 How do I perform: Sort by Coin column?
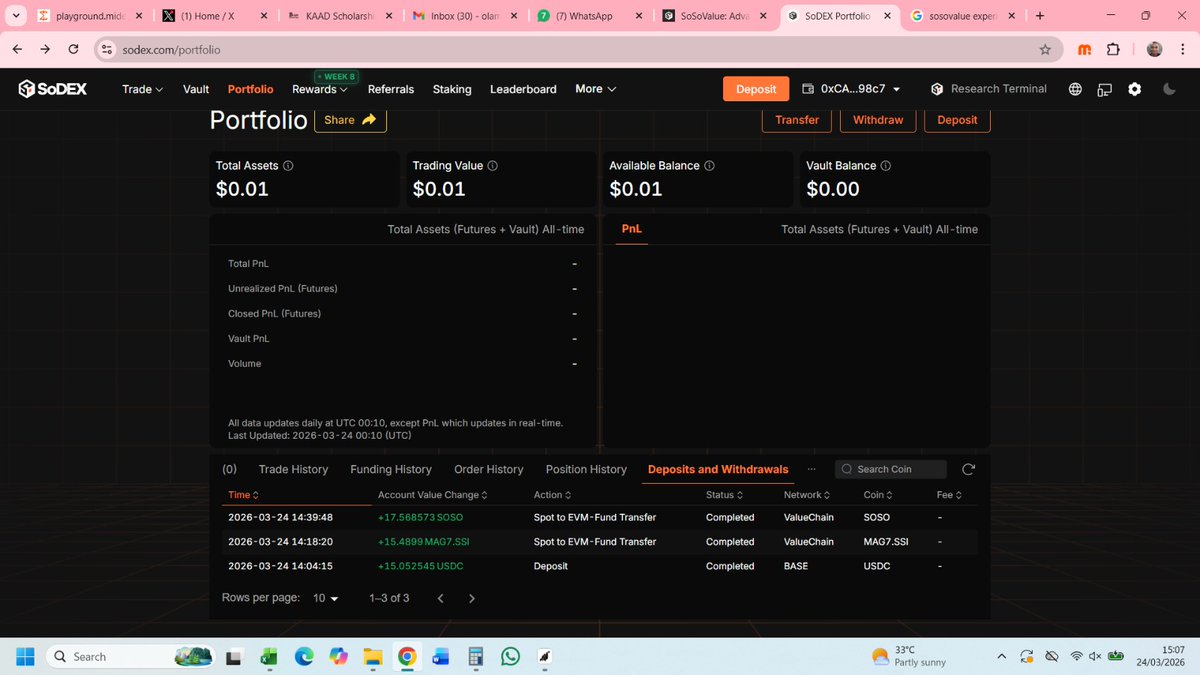[x=879, y=495]
